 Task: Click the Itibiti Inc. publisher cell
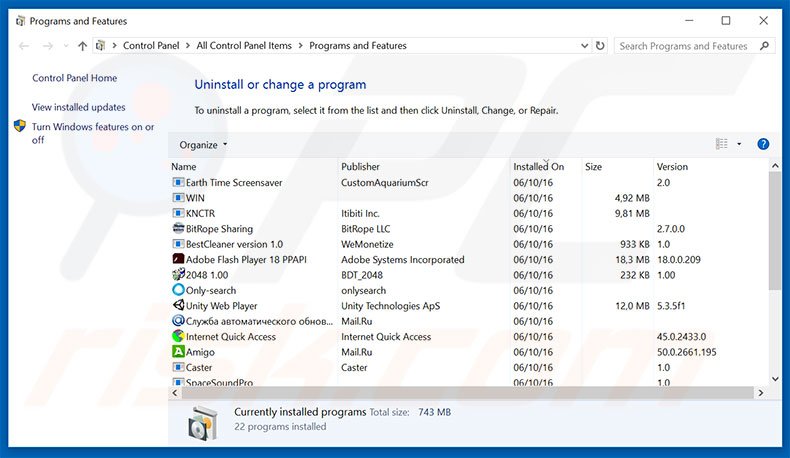[x=360, y=213]
